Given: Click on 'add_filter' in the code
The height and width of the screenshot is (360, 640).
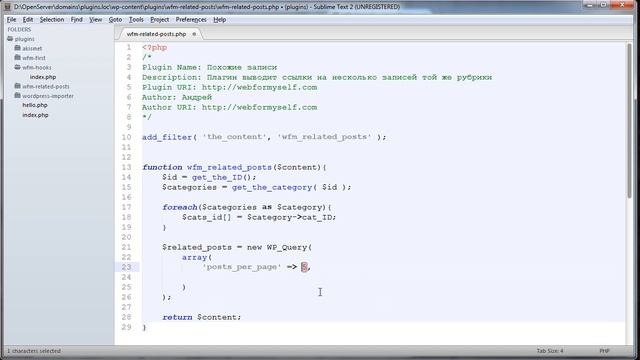Looking at the screenshot, I should click(x=167, y=137).
